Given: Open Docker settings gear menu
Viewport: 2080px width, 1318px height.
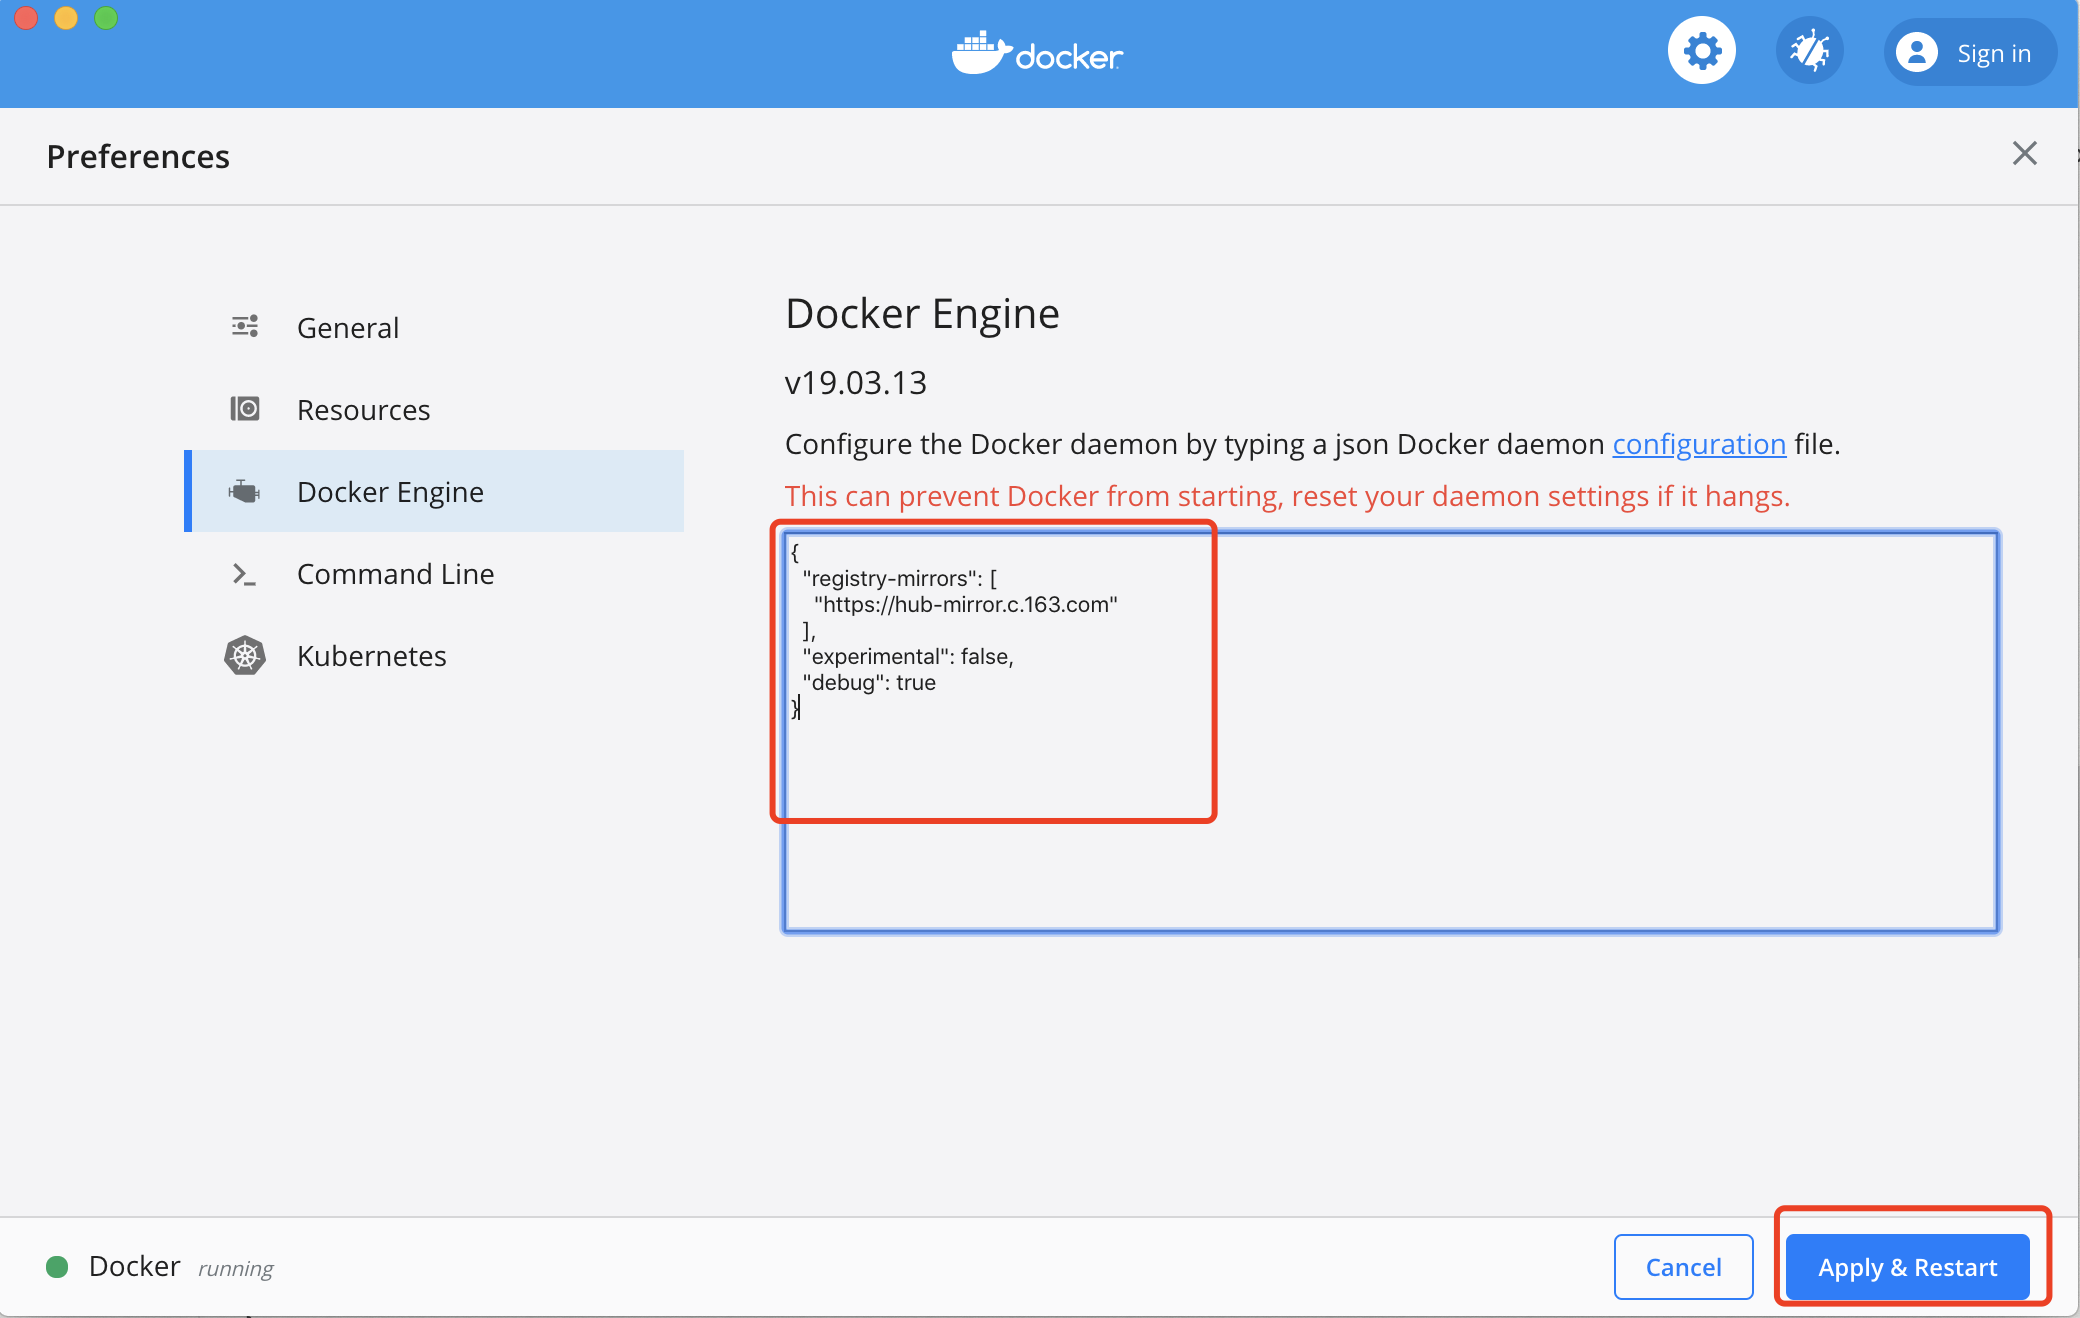Looking at the screenshot, I should click(x=1703, y=55).
